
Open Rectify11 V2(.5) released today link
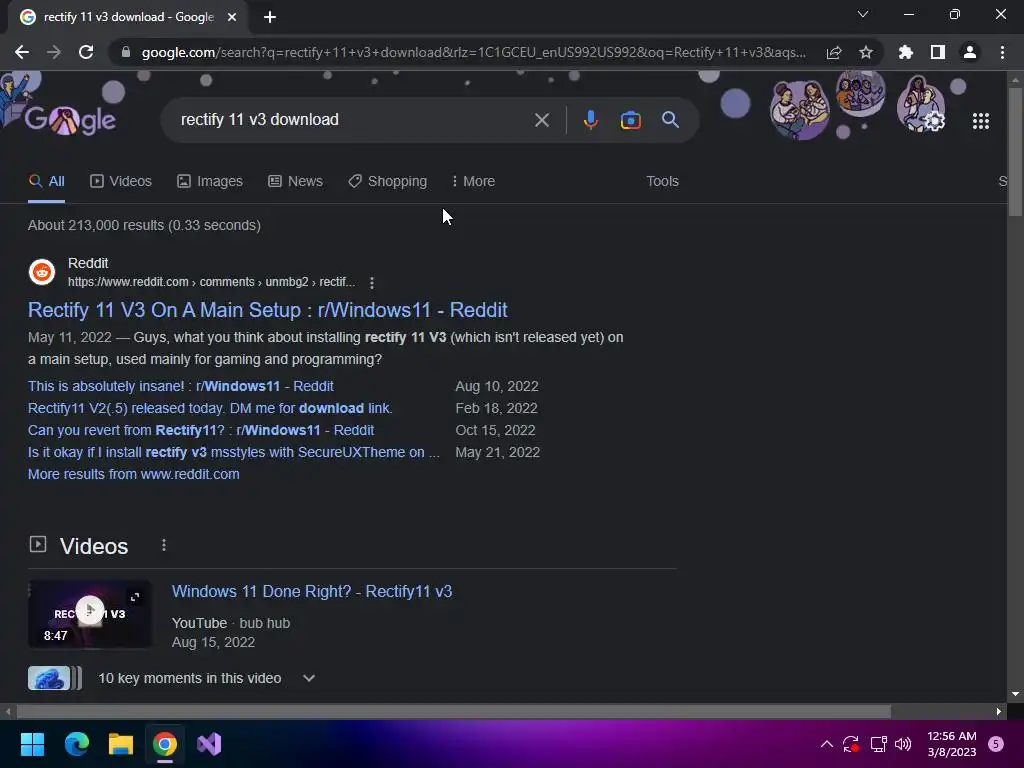[210, 409]
